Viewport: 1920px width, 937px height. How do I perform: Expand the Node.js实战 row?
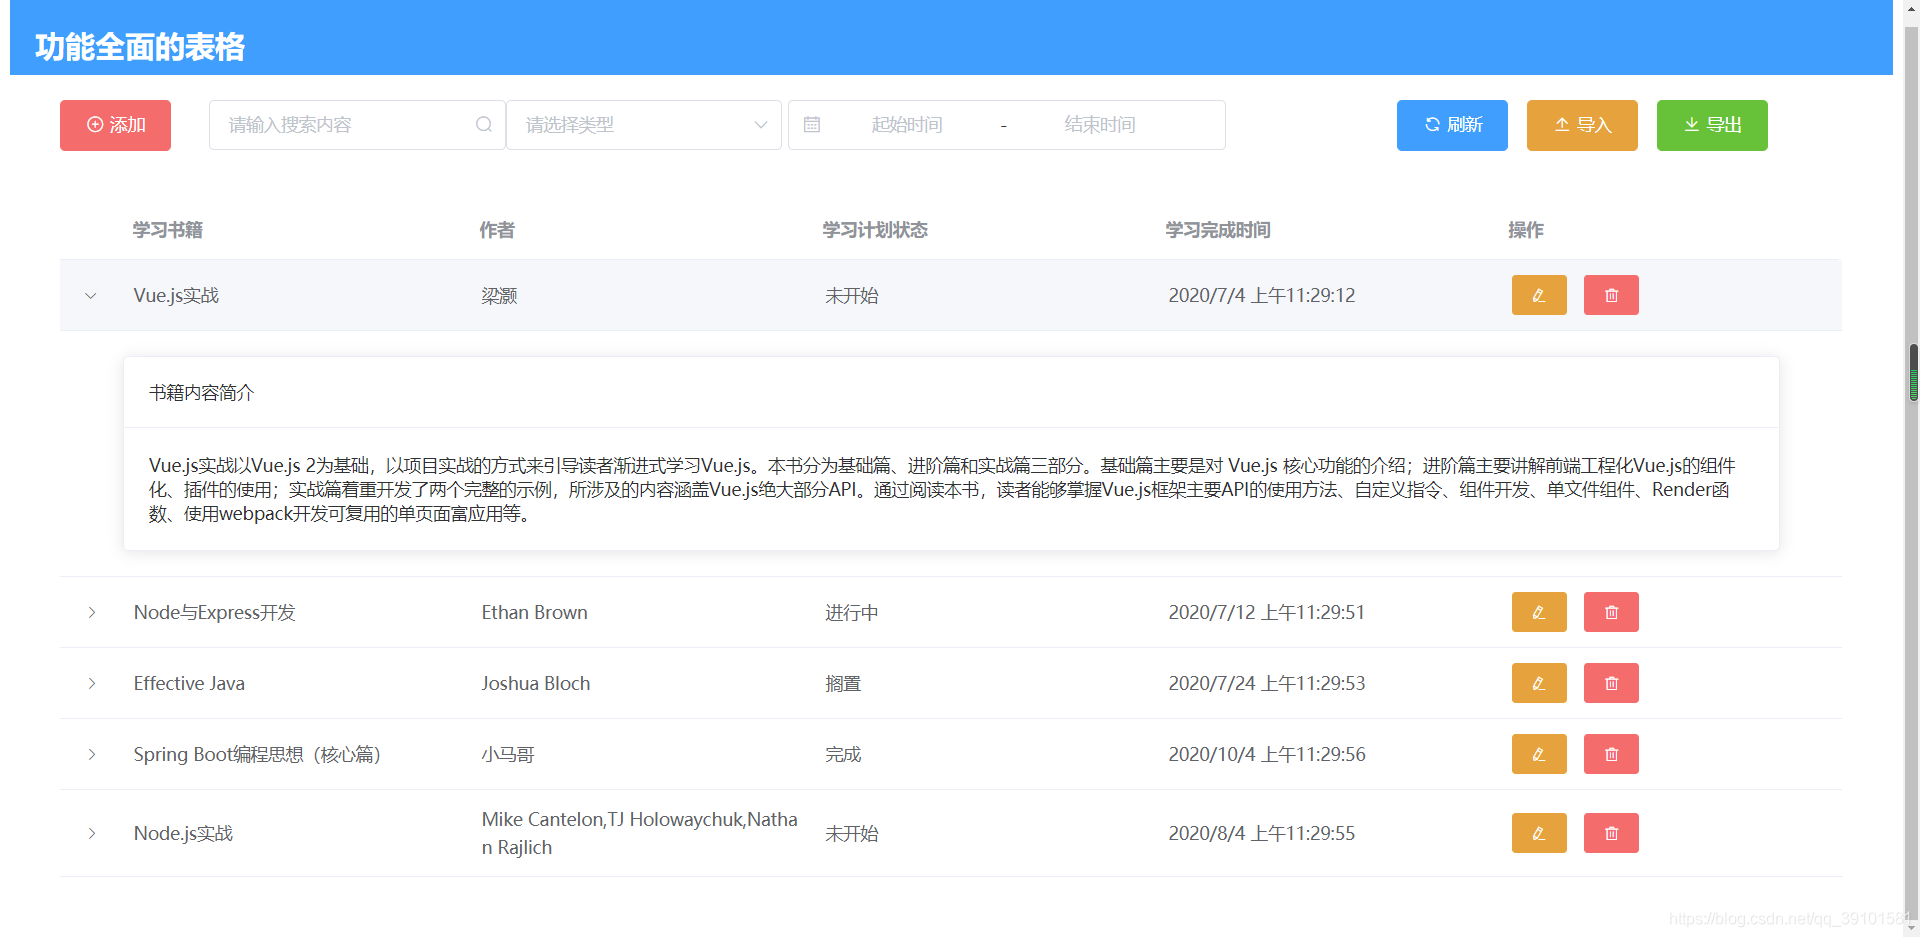91,833
